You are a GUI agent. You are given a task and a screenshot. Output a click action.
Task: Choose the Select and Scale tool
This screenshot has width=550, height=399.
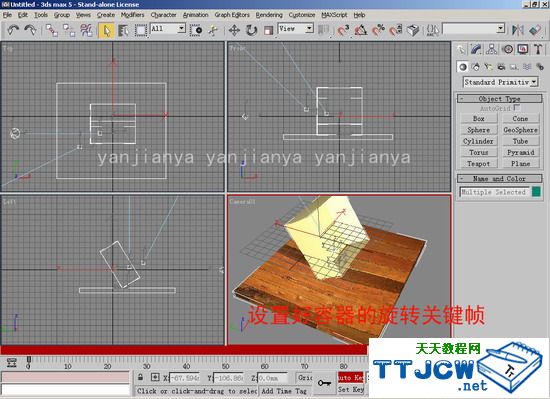[x=268, y=30]
